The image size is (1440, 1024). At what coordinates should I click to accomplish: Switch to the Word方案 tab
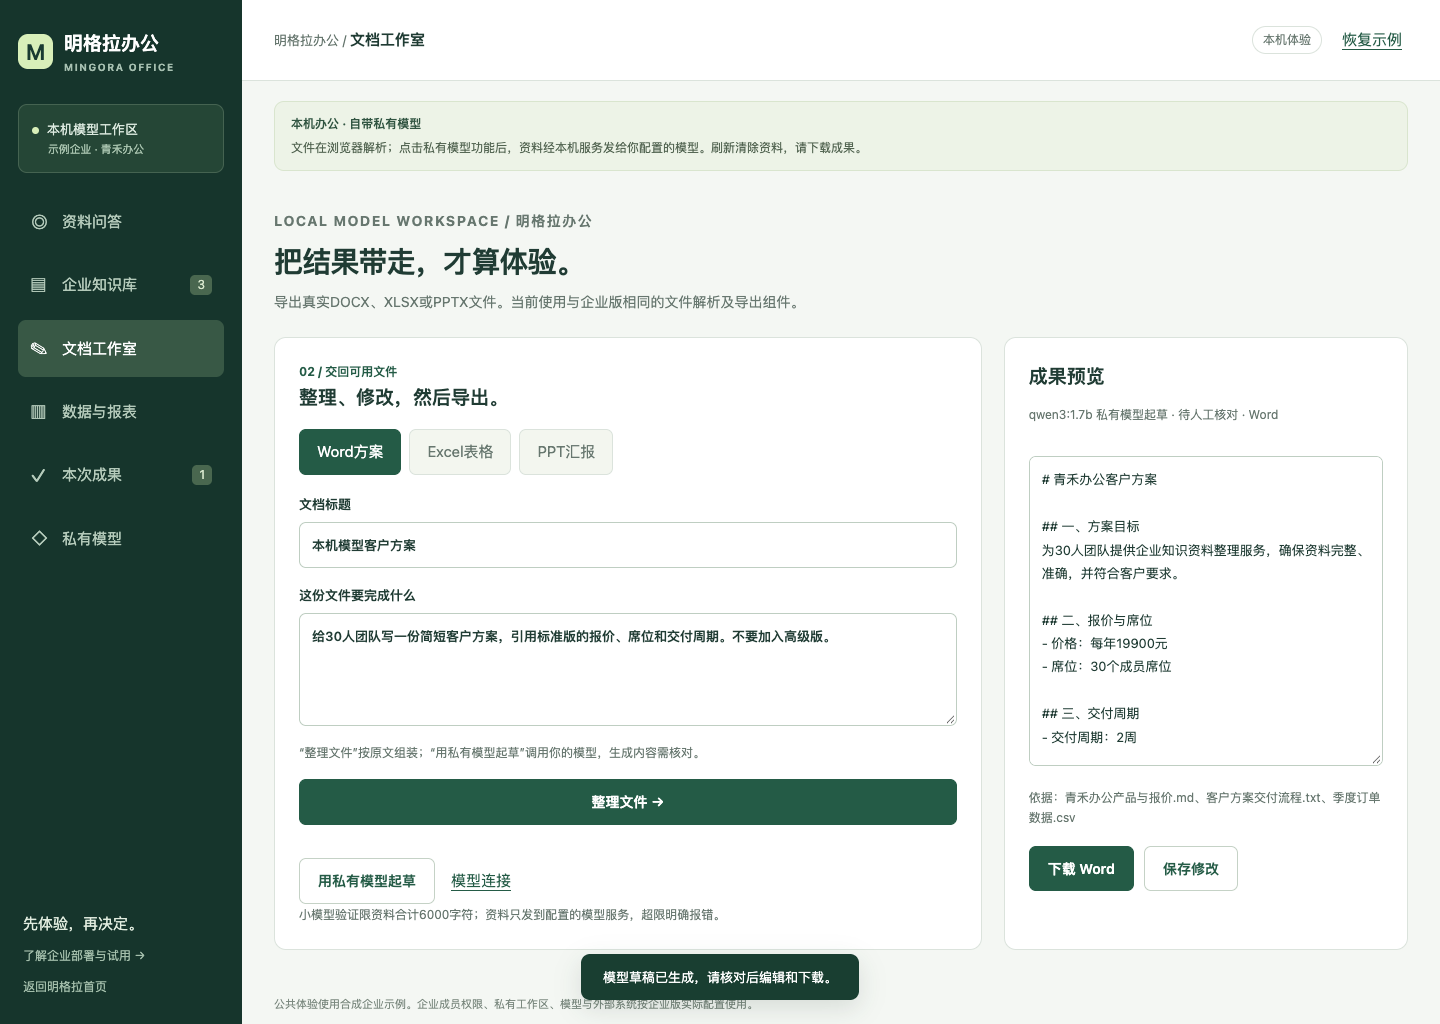pyautogui.click(x=350, y=452)
